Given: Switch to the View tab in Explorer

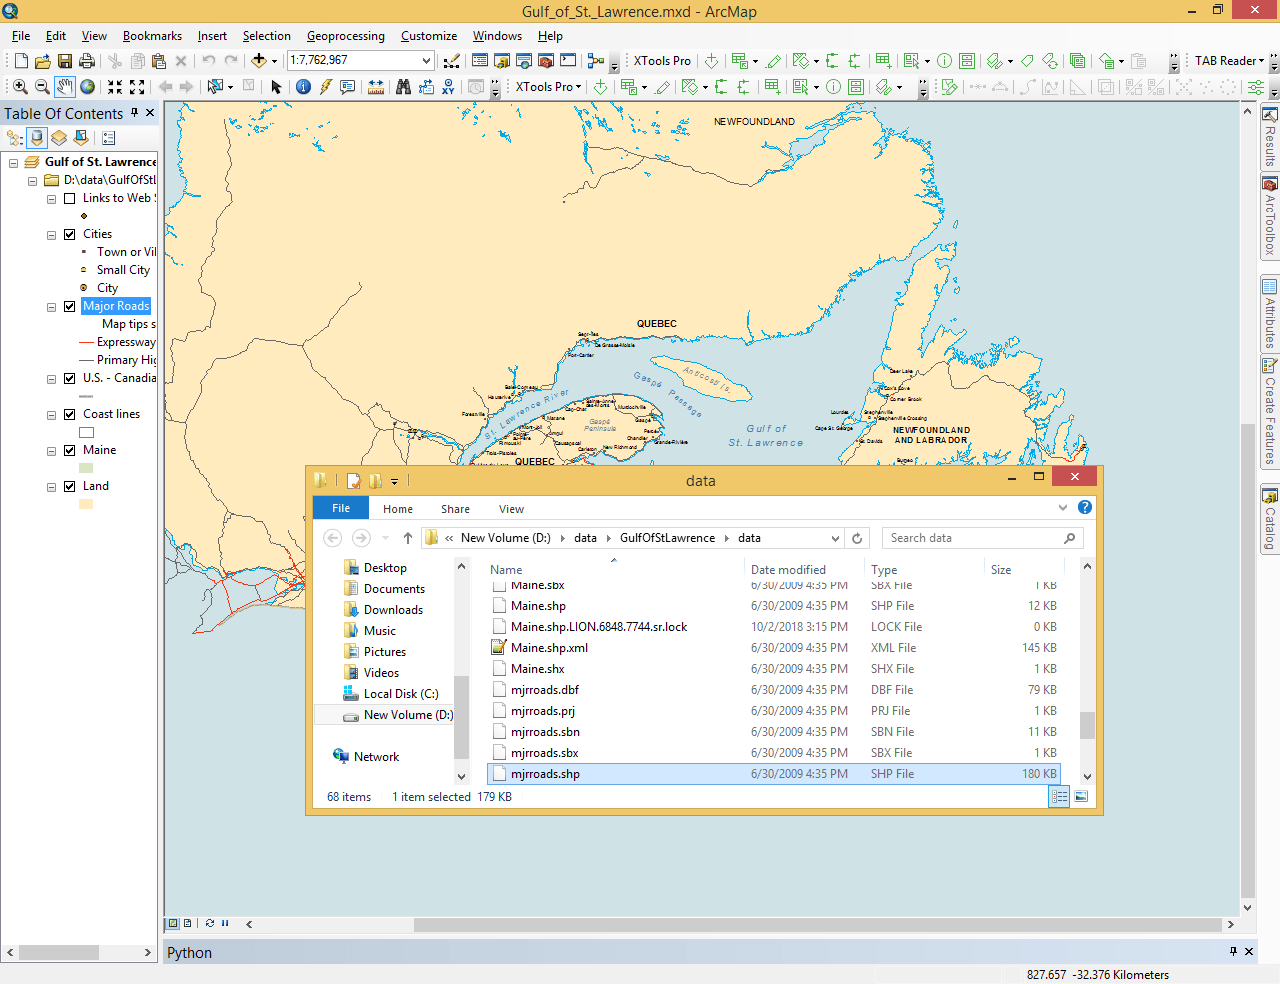Looking at the screenshot, I should pos(511,509).
